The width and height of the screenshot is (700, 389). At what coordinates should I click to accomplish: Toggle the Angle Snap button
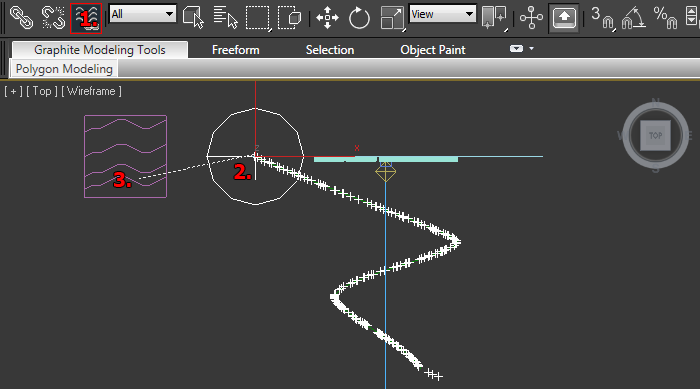pyautogui.click(x=633, y=18)
